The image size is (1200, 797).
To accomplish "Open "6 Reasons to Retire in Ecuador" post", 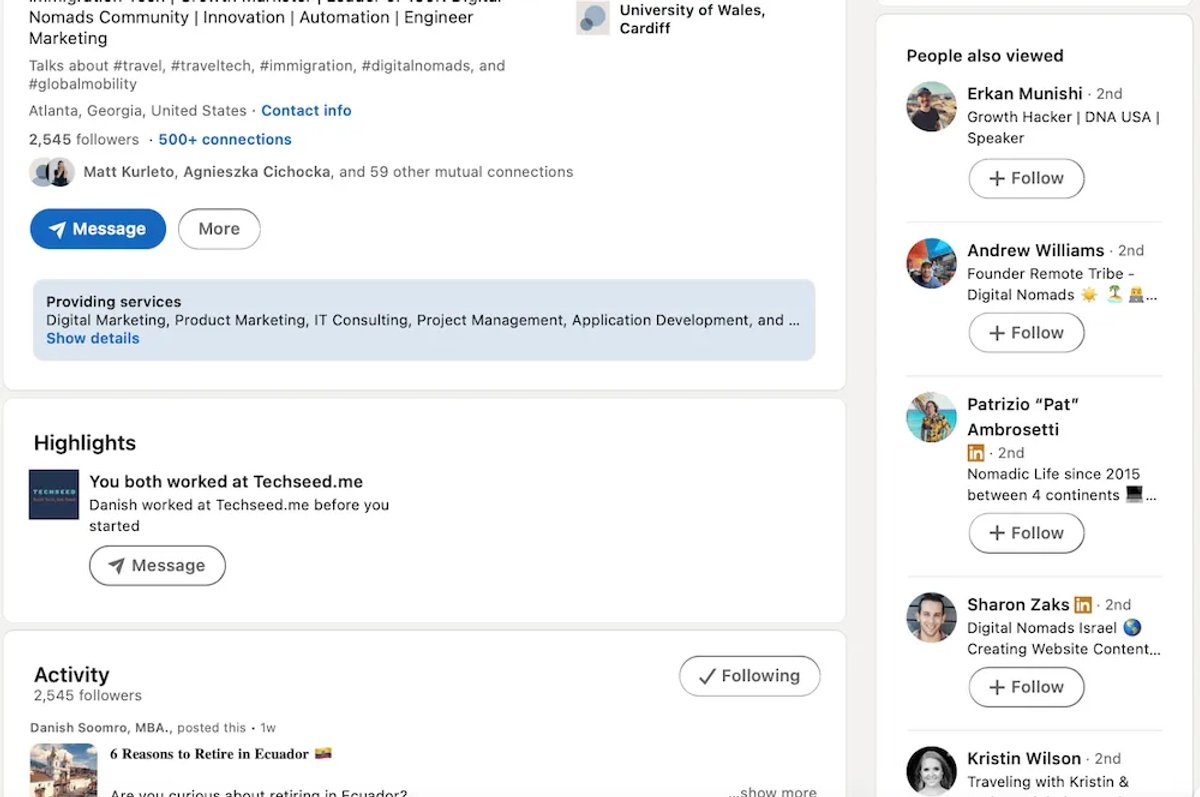I will [x=220, y=754].
